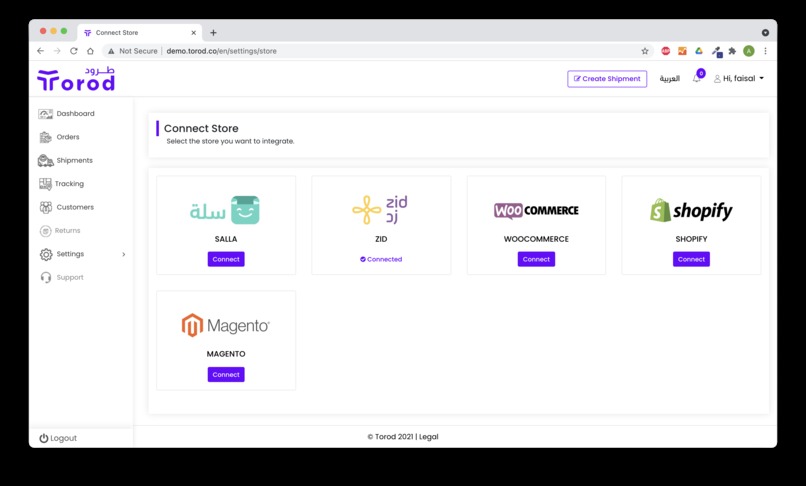Connect the WOOCOMMERCE store
The height and width of the screenshot is (486, 806).
(x=536, y=259)
